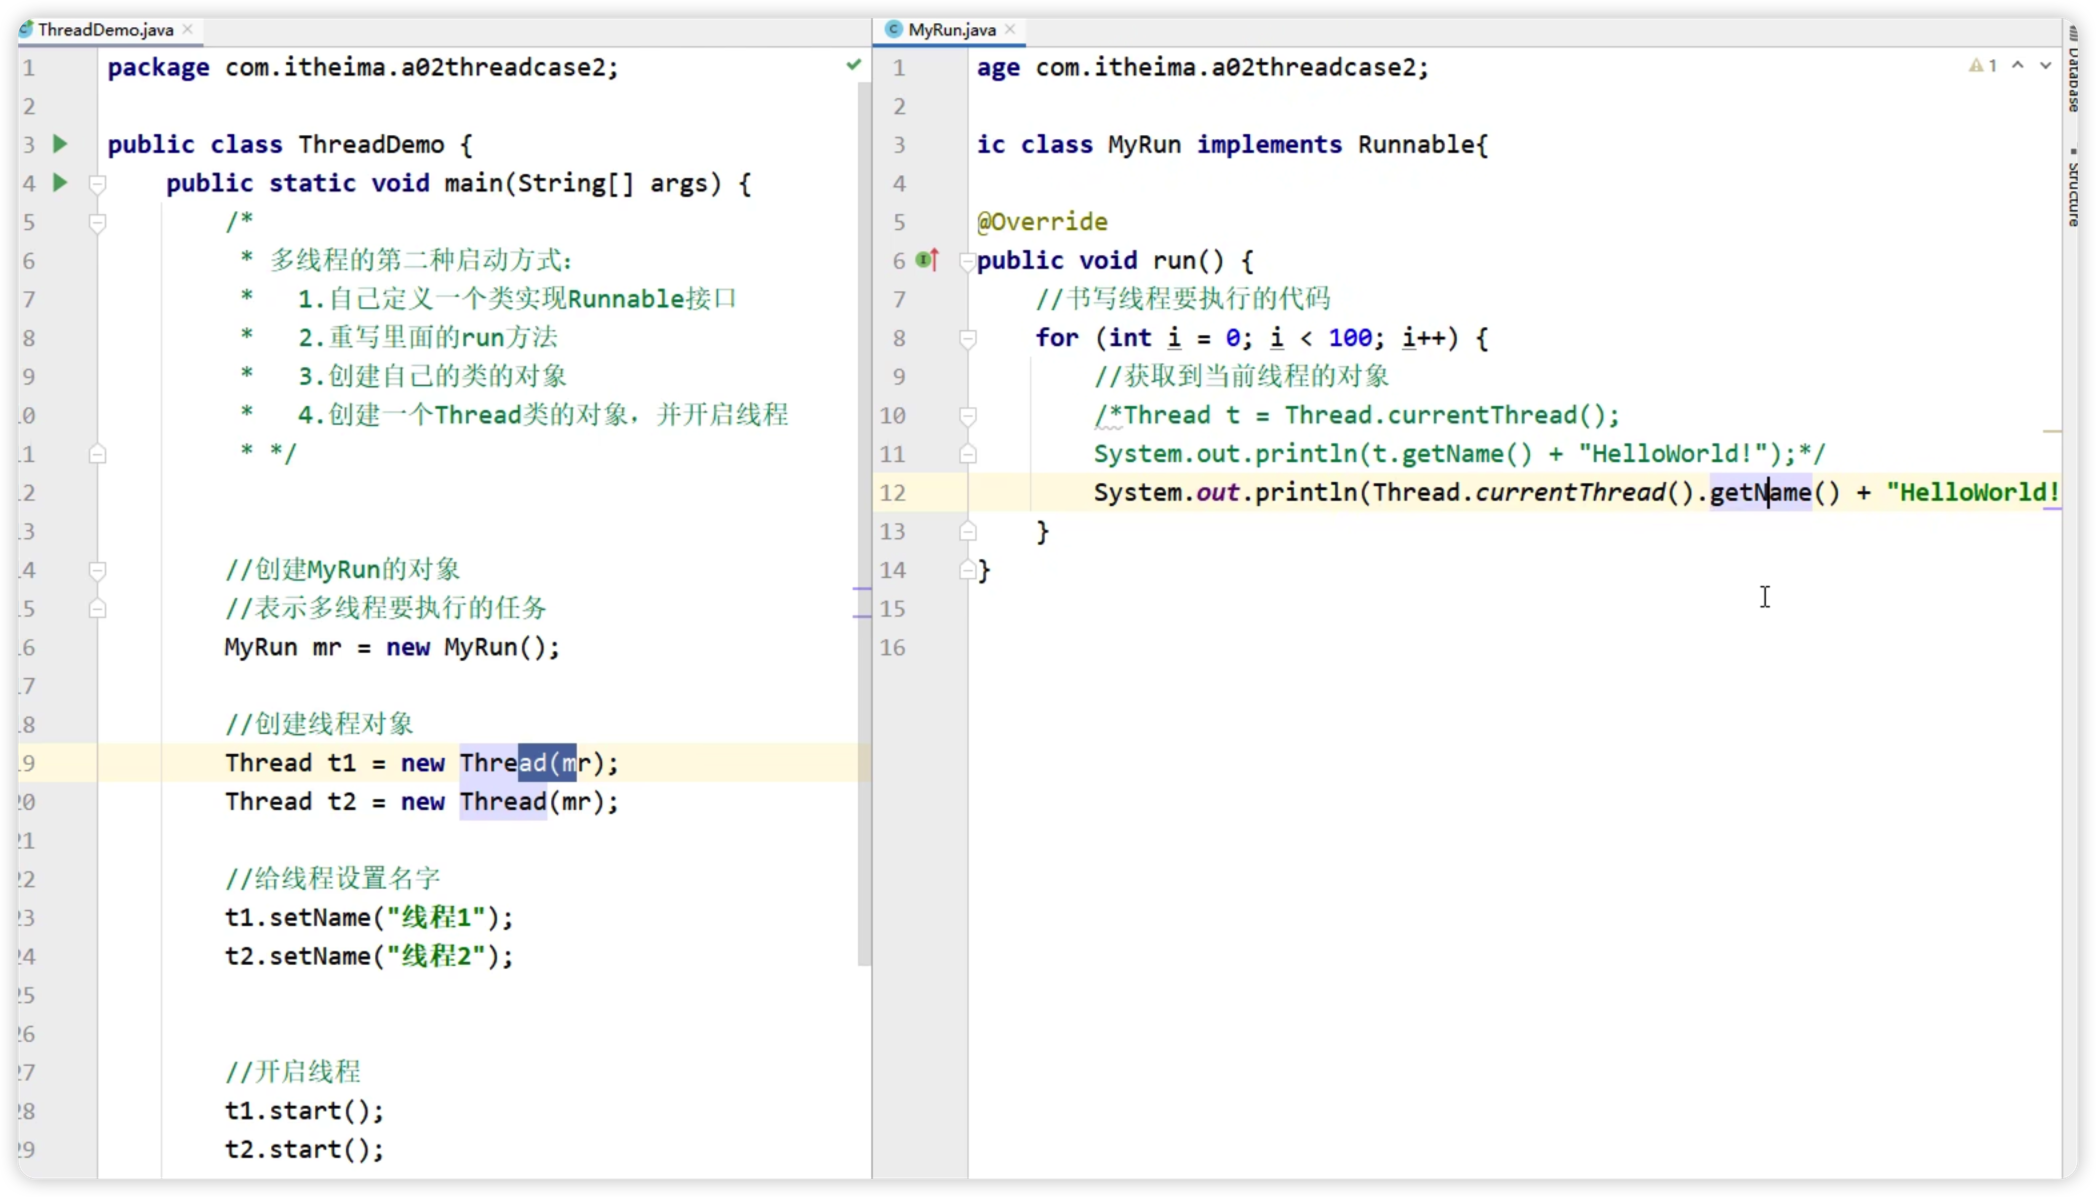Click the 给线程设置名字 comment

[332, 879]
